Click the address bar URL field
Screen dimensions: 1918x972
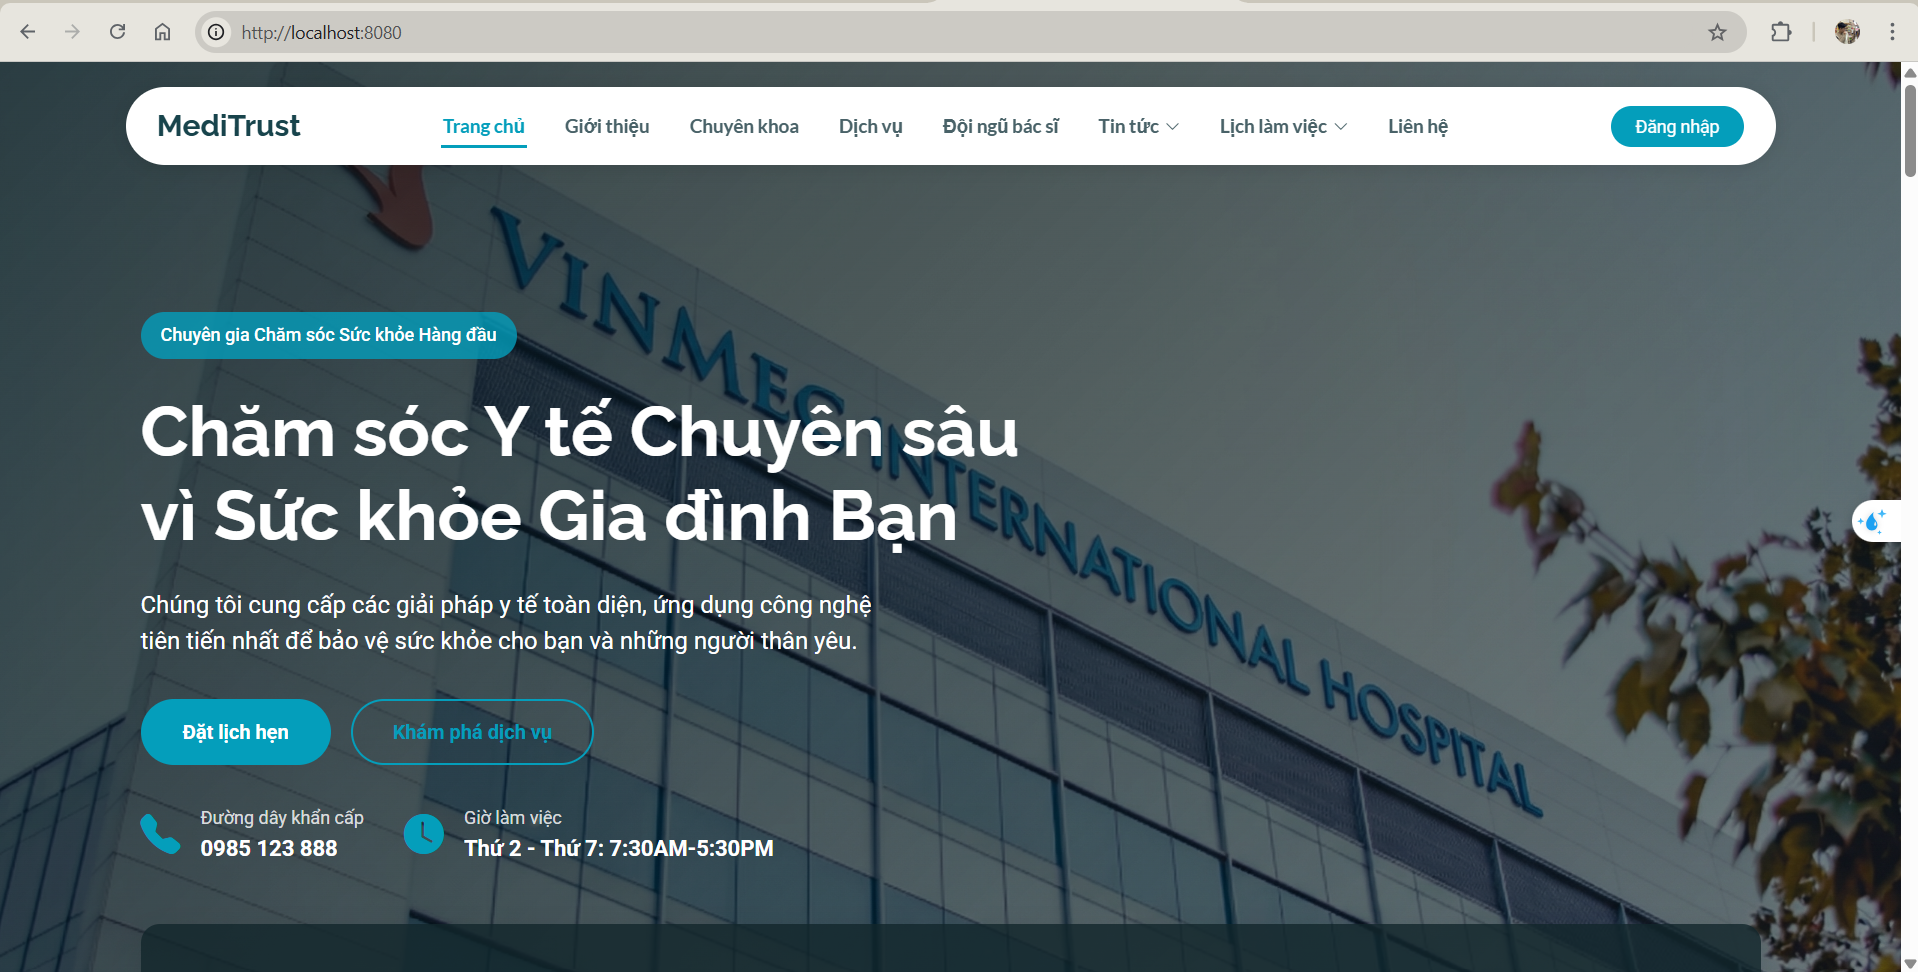click(900, 32)
